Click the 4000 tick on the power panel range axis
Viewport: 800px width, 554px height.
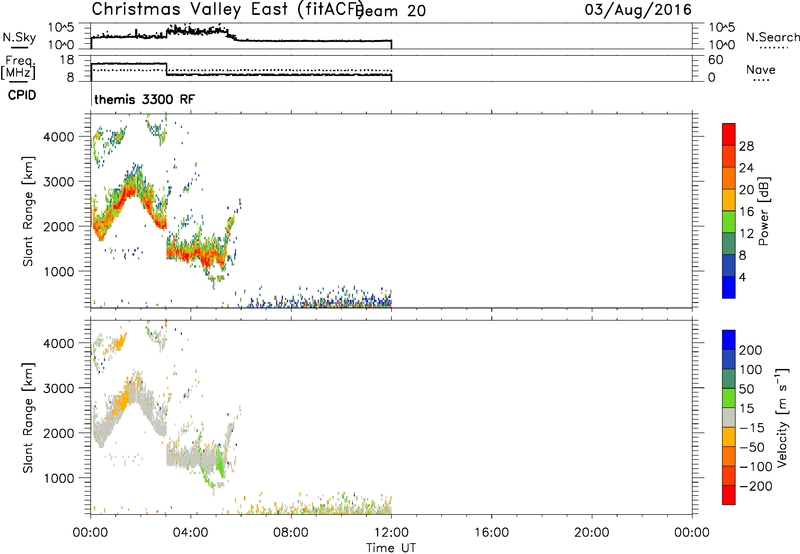coord(58,137)
